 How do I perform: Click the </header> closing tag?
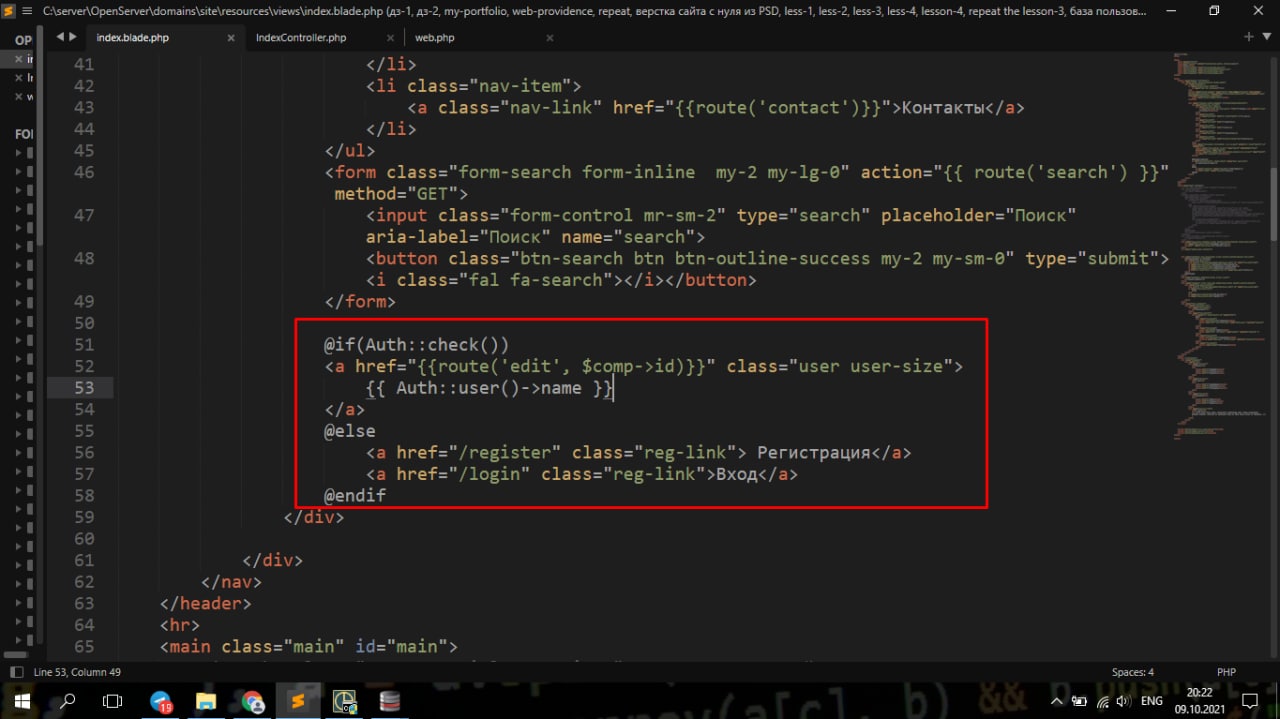coord(206,604)
